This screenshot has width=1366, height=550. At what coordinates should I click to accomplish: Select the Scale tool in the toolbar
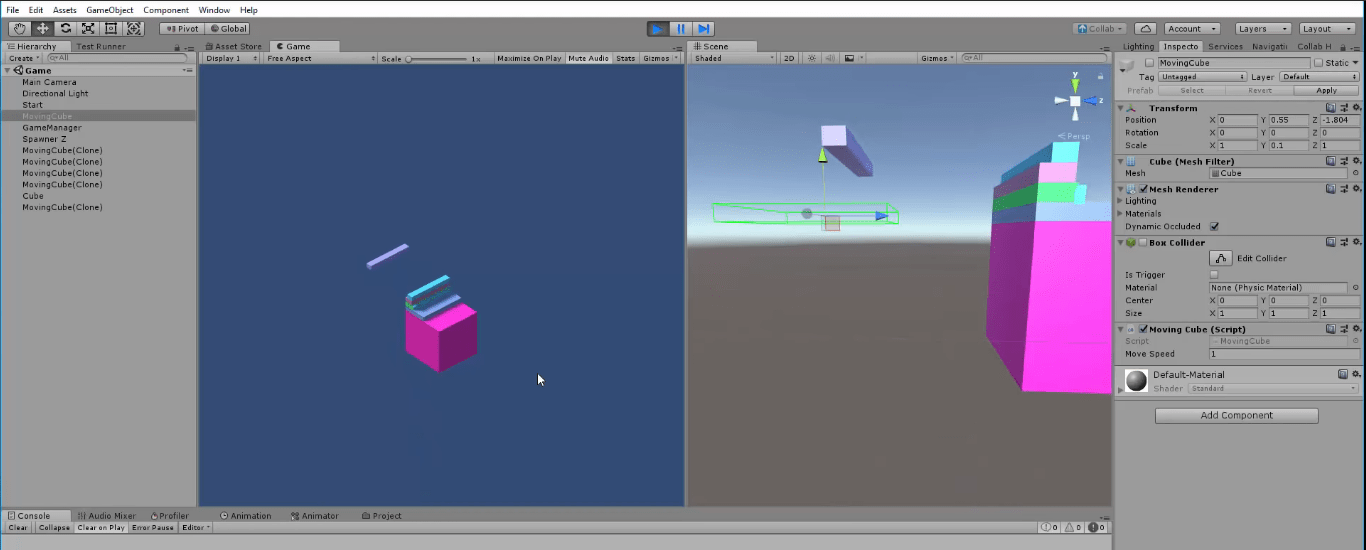point(89,29)
